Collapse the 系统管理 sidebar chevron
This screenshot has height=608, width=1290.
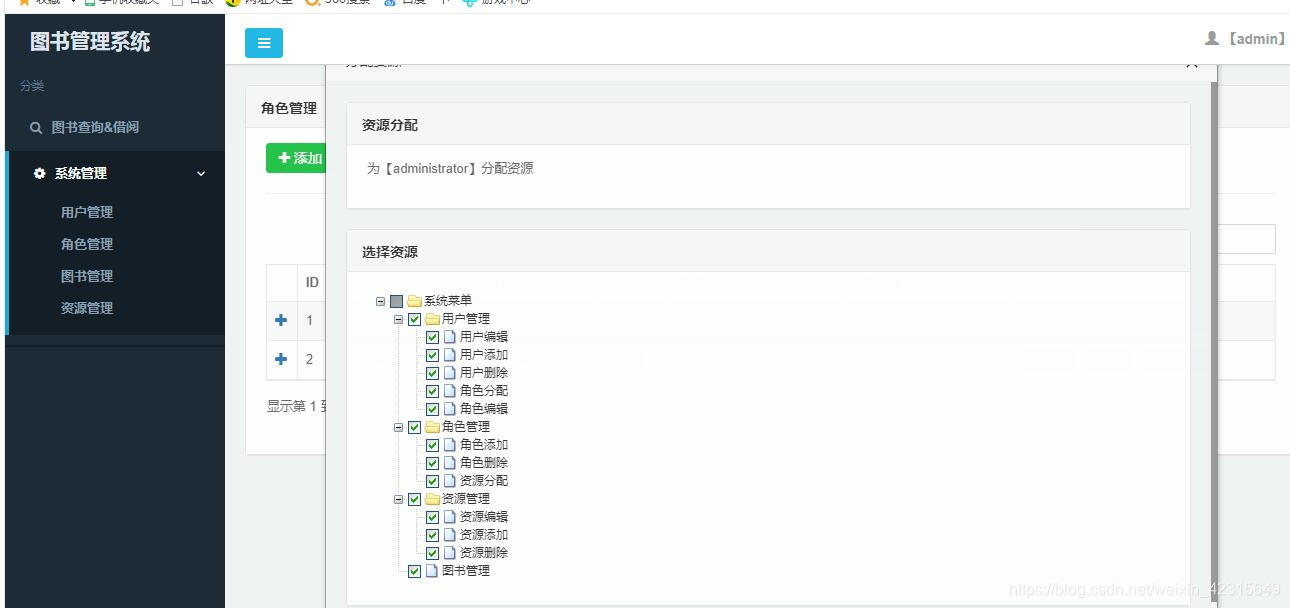(201, 174)
